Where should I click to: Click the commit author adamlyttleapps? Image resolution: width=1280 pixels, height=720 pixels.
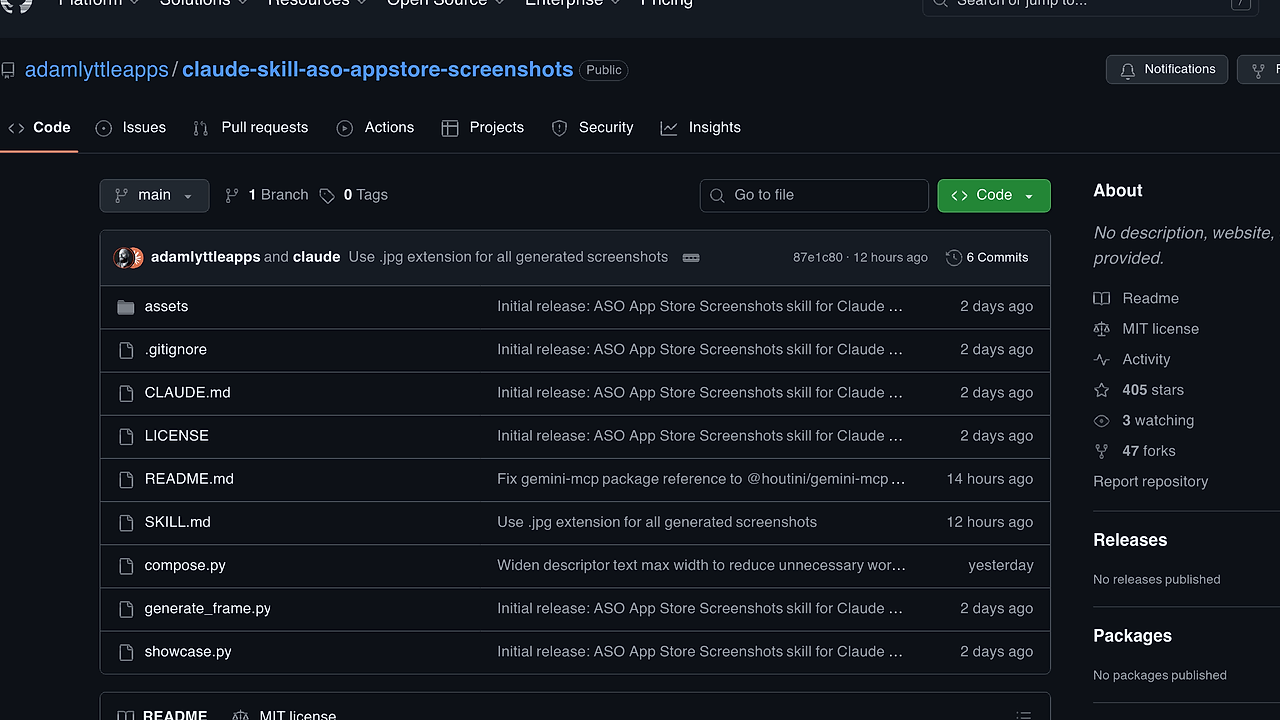tap(205, 257)
